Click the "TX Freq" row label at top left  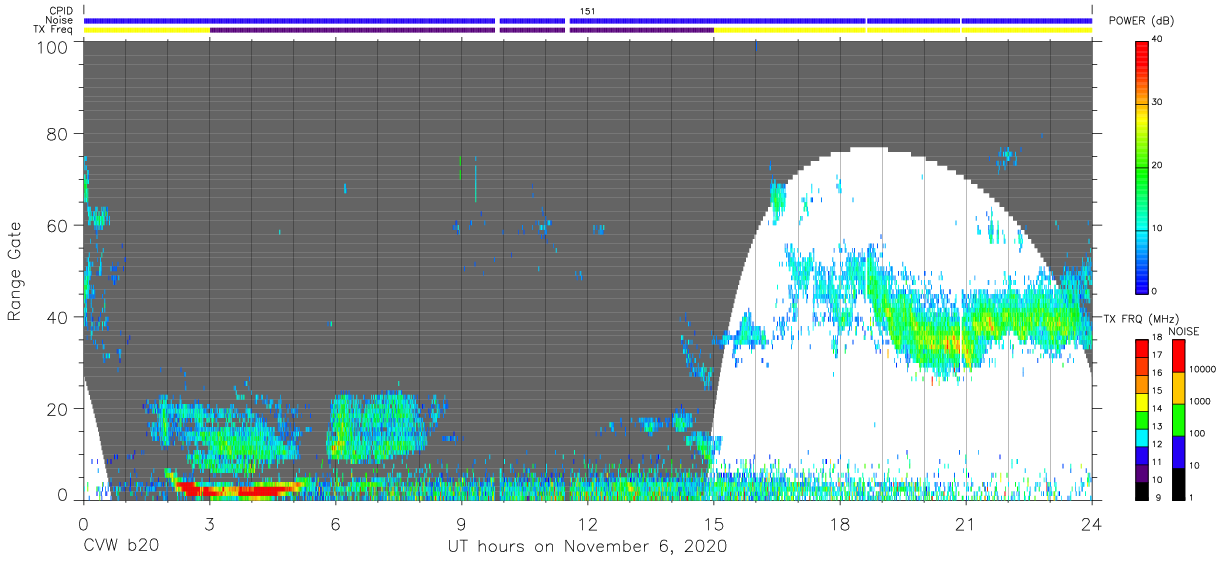[x=55, y=30]
